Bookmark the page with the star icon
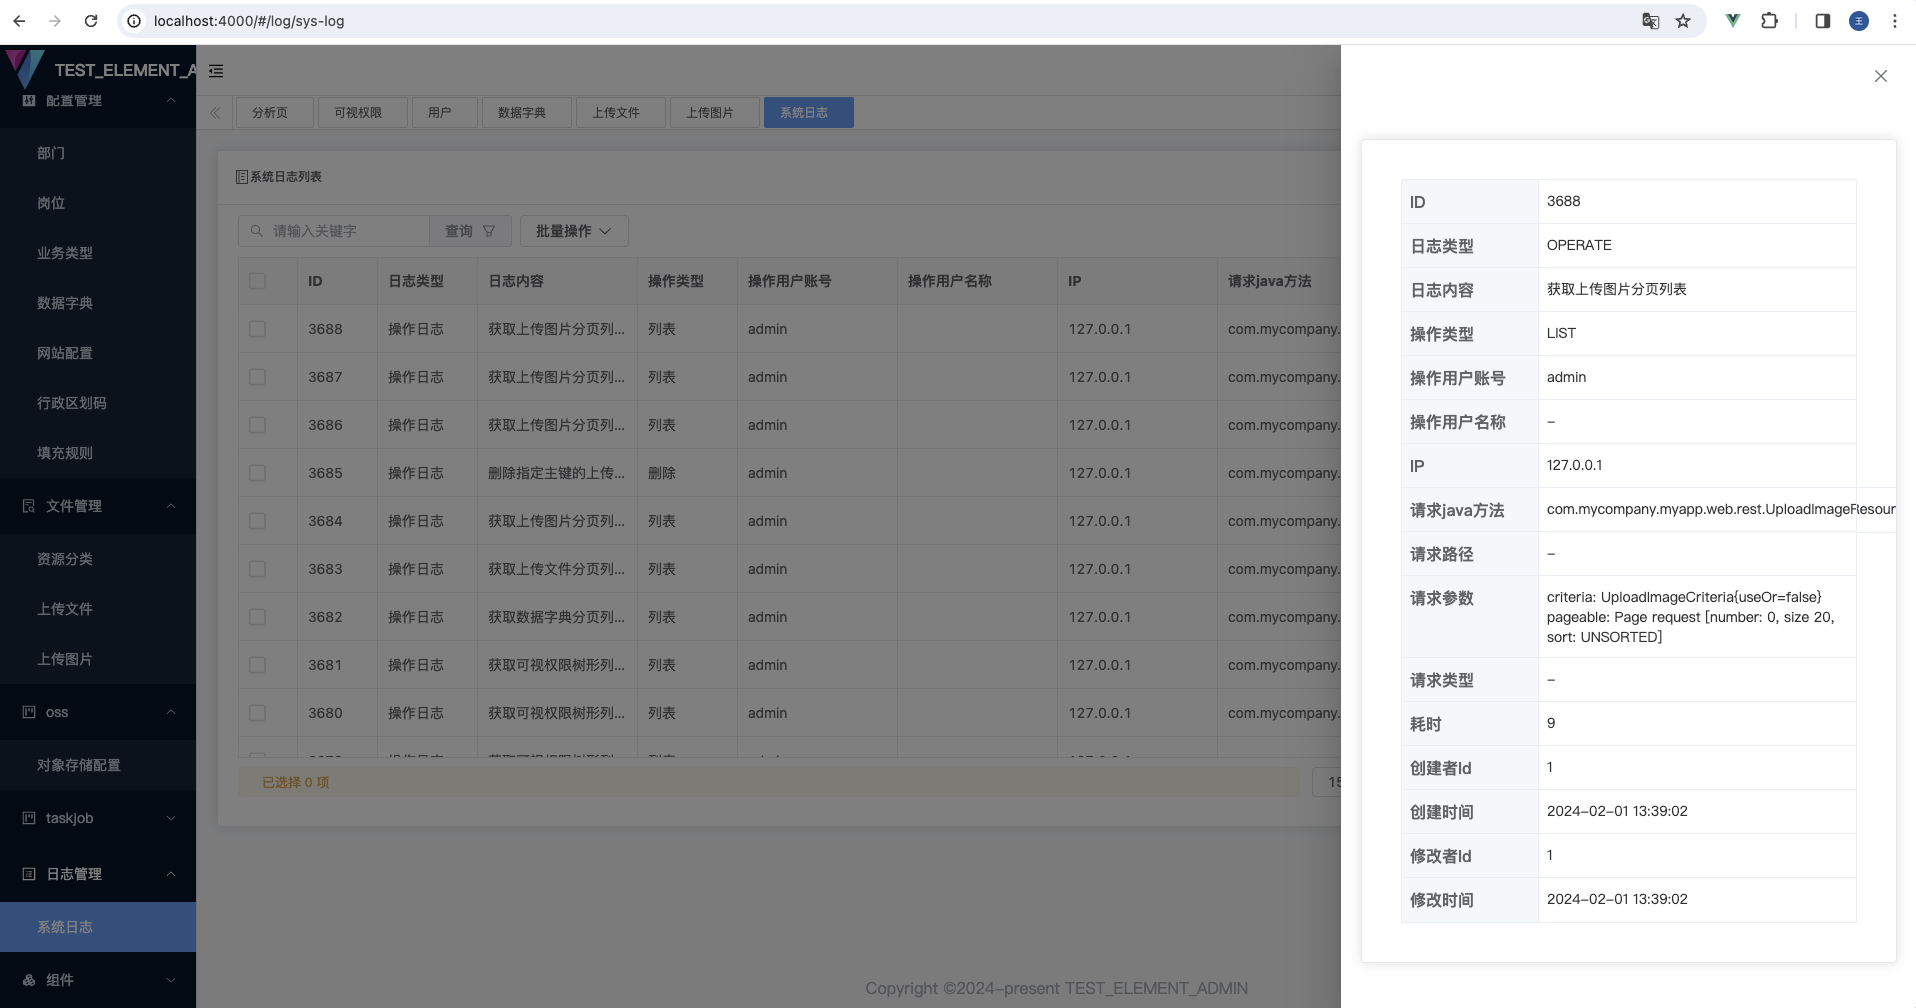Image resolution: width=1916 pixels, height=1008 pixels. [1684, 20]
